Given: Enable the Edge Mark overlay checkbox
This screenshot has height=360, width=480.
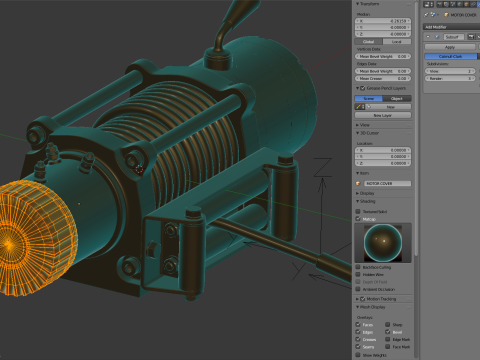Looking at the screenshot, I should pyautogui.click(x=388, y=339).
